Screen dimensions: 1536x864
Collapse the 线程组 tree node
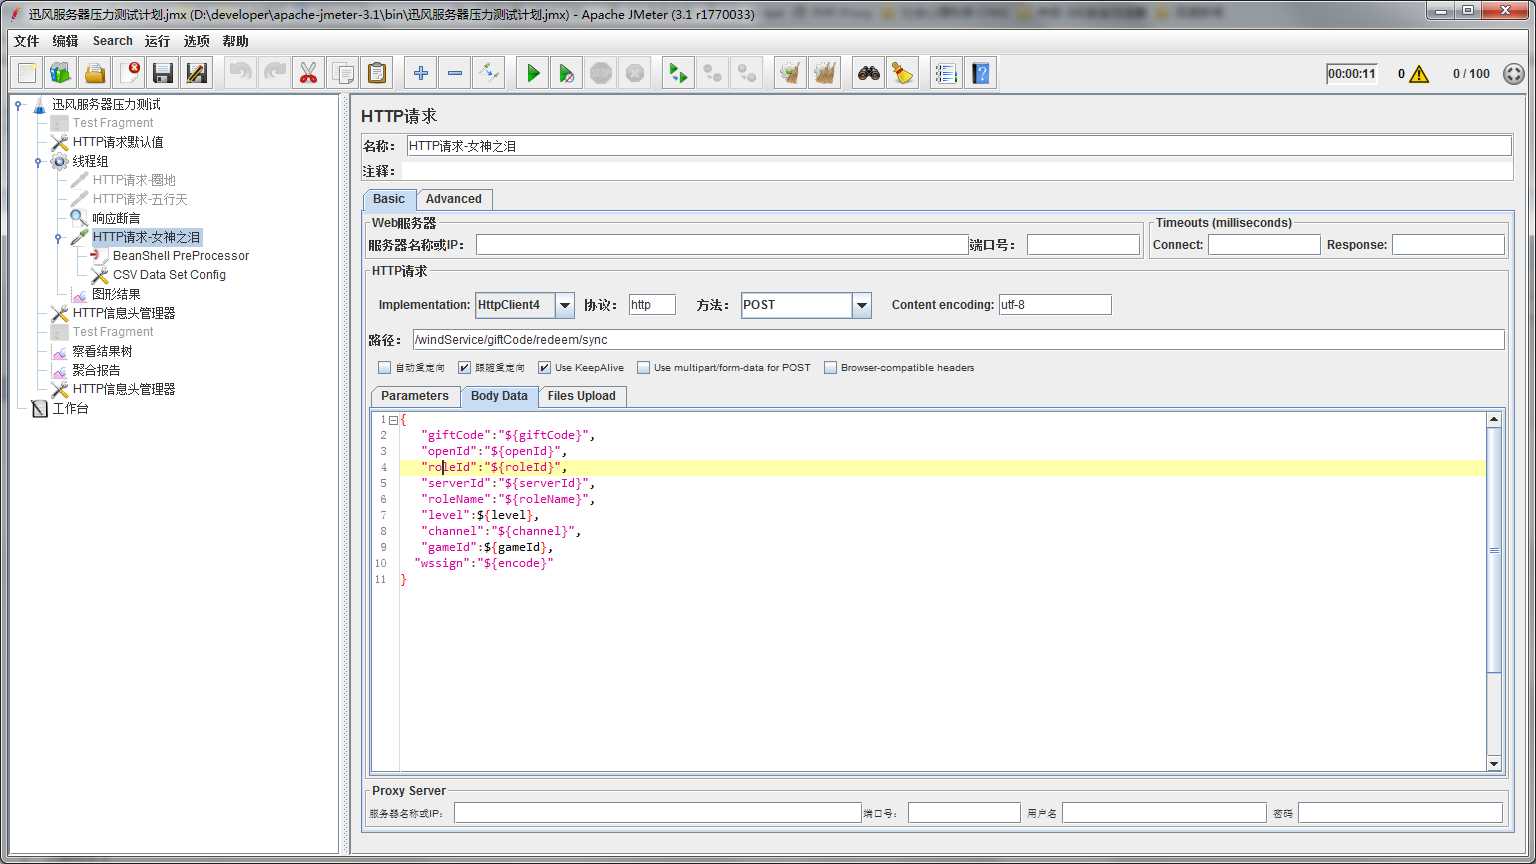38,162
